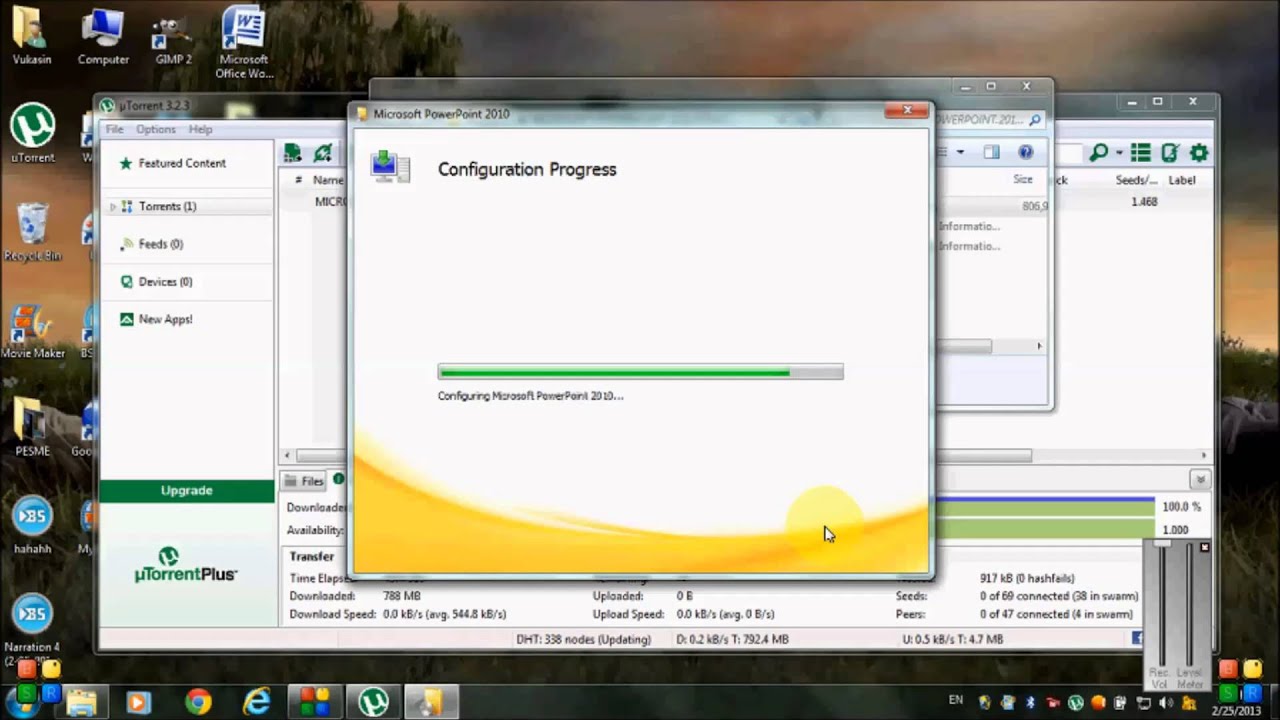Click the µTorrentPlus logo banner
1280x720 pixels.
pos(186,565)
